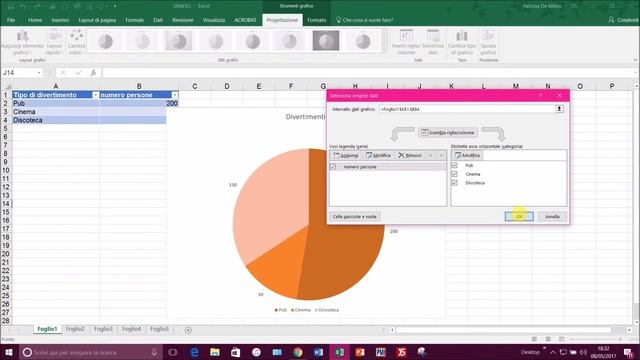Uncheck the numero persone series checkbox
The image size is (640, 360).
(x=333, y=167)
